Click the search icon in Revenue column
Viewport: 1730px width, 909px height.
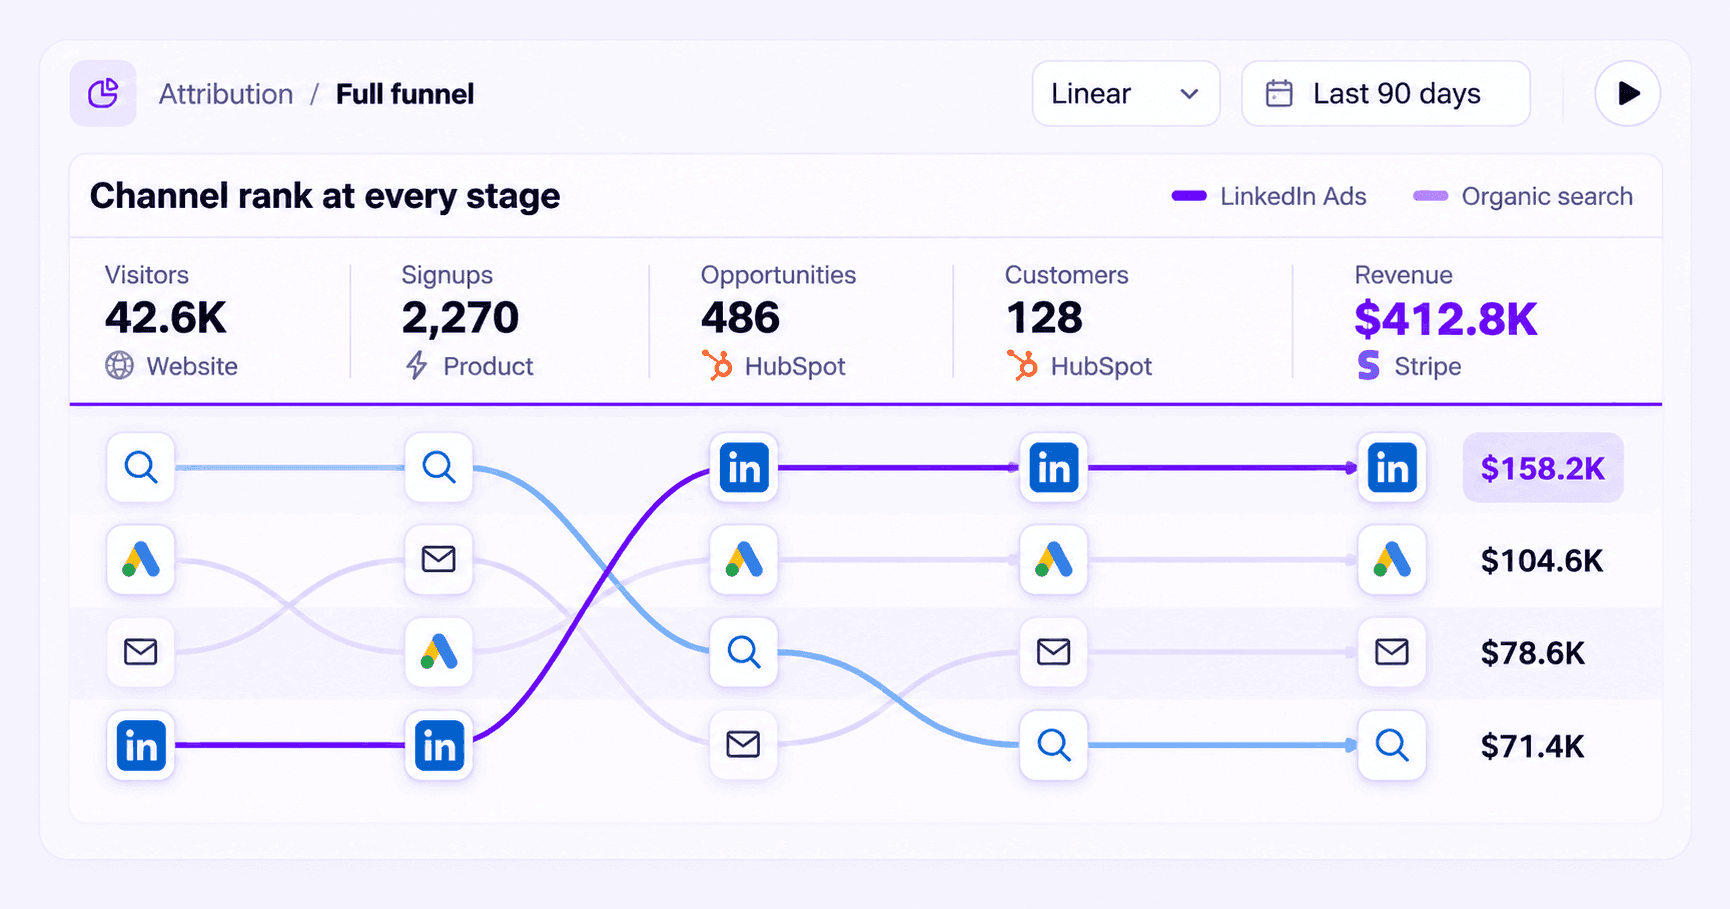(1392, 745)
